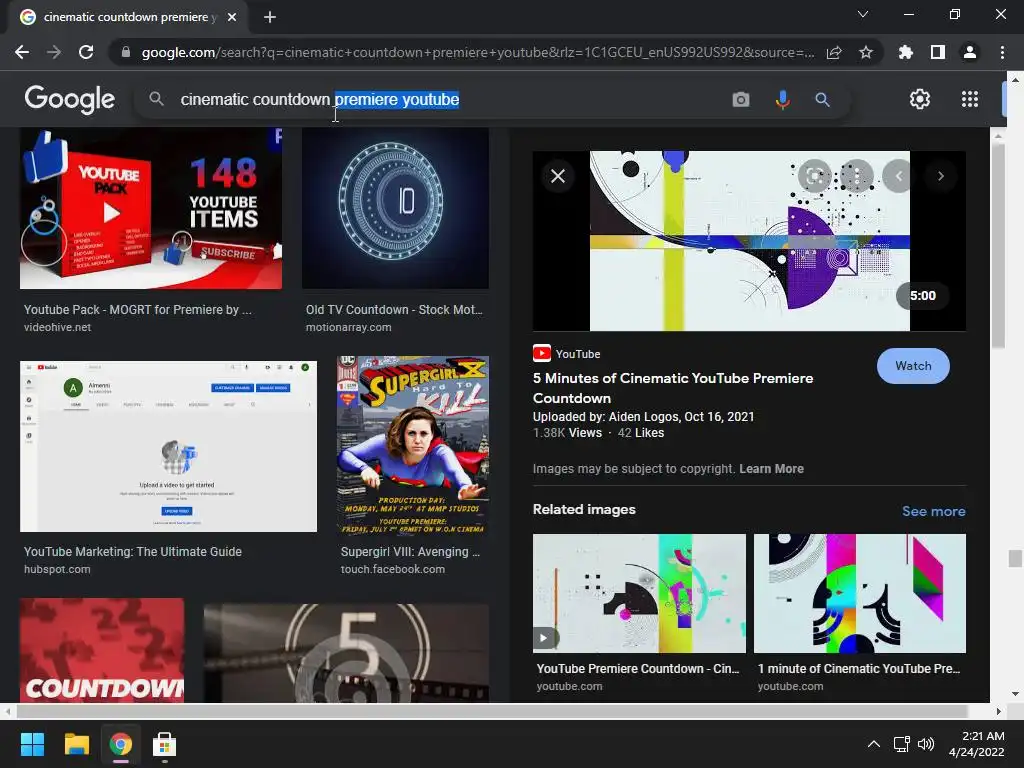Click See more related images
The image size is (1024, 768).
[x=933, y=511]
